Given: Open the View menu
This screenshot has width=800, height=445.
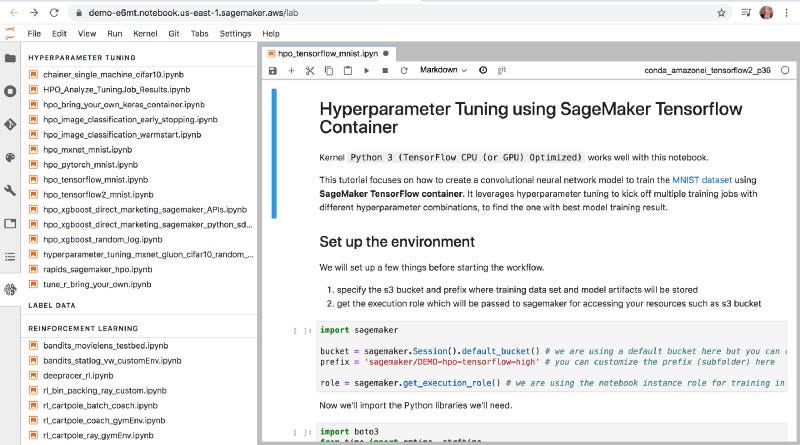Looking at the screenshot, I should (x=87, y=34).
